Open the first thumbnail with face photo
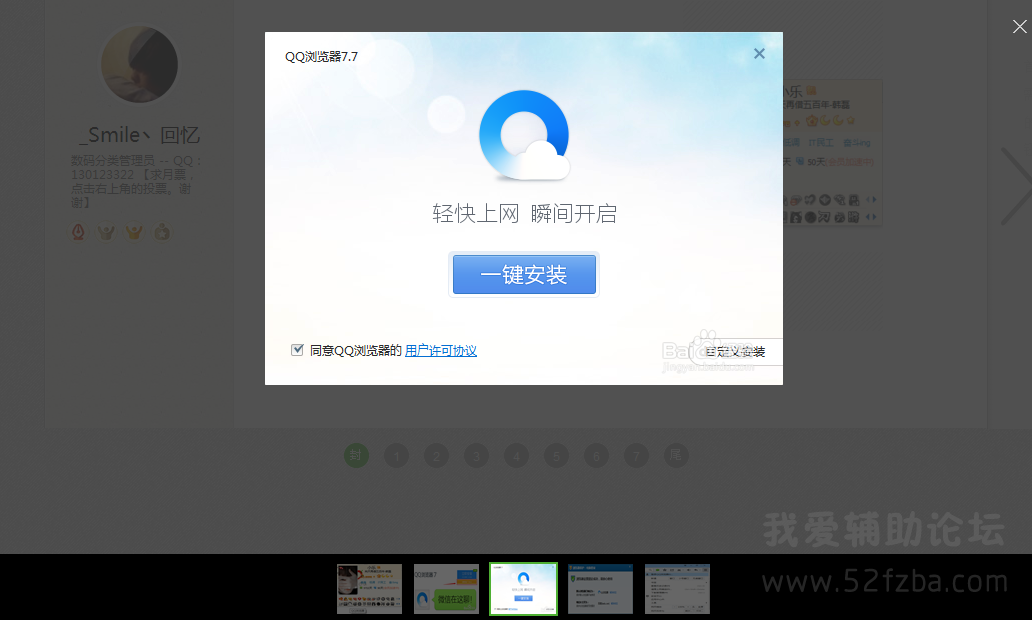The image size is (1032, 620). [369, 589]
